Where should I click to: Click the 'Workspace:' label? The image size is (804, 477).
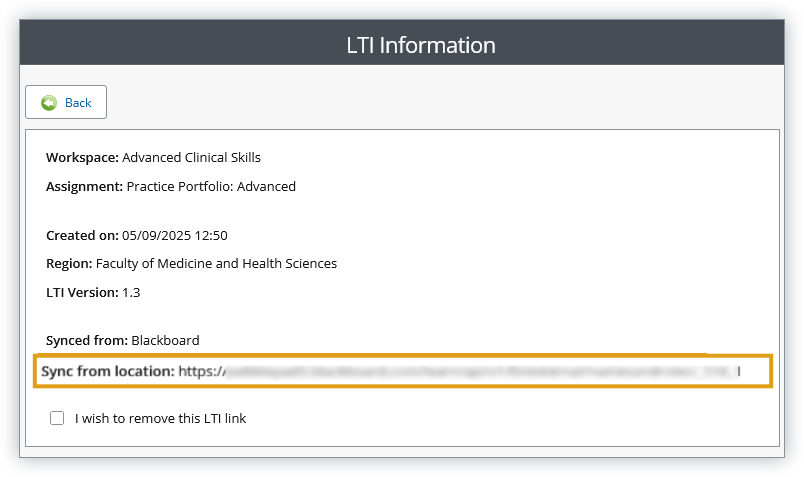(x=82, y=157)
